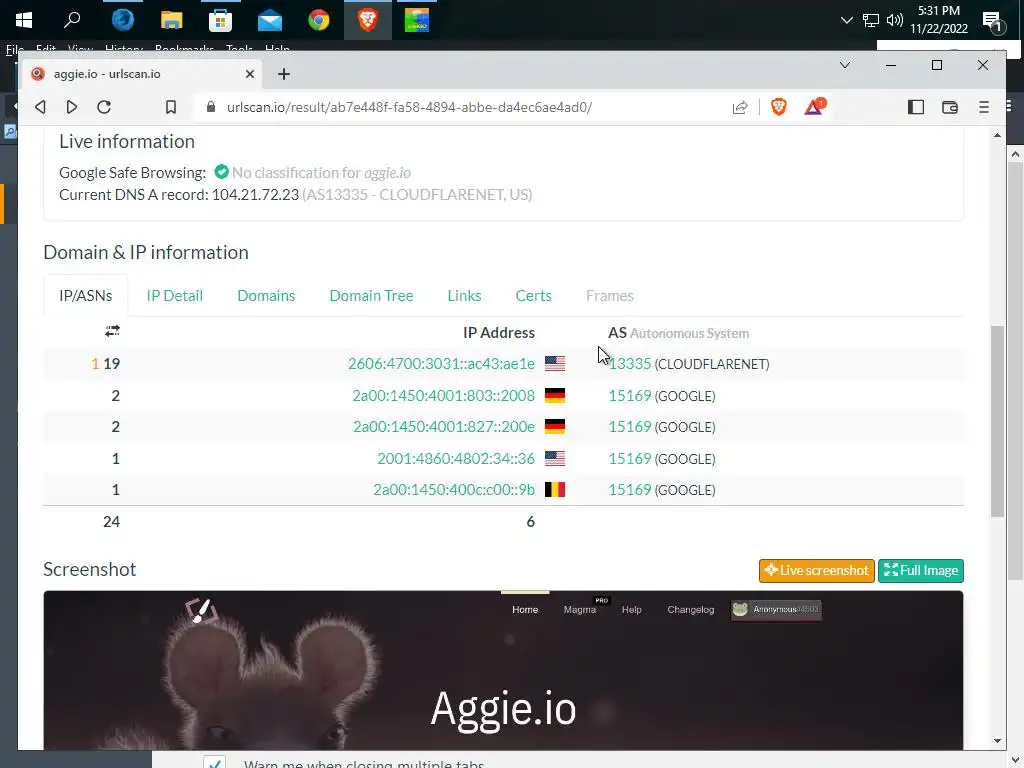Click the Aggie.io screenshot thumbnail

pos(503,671)
